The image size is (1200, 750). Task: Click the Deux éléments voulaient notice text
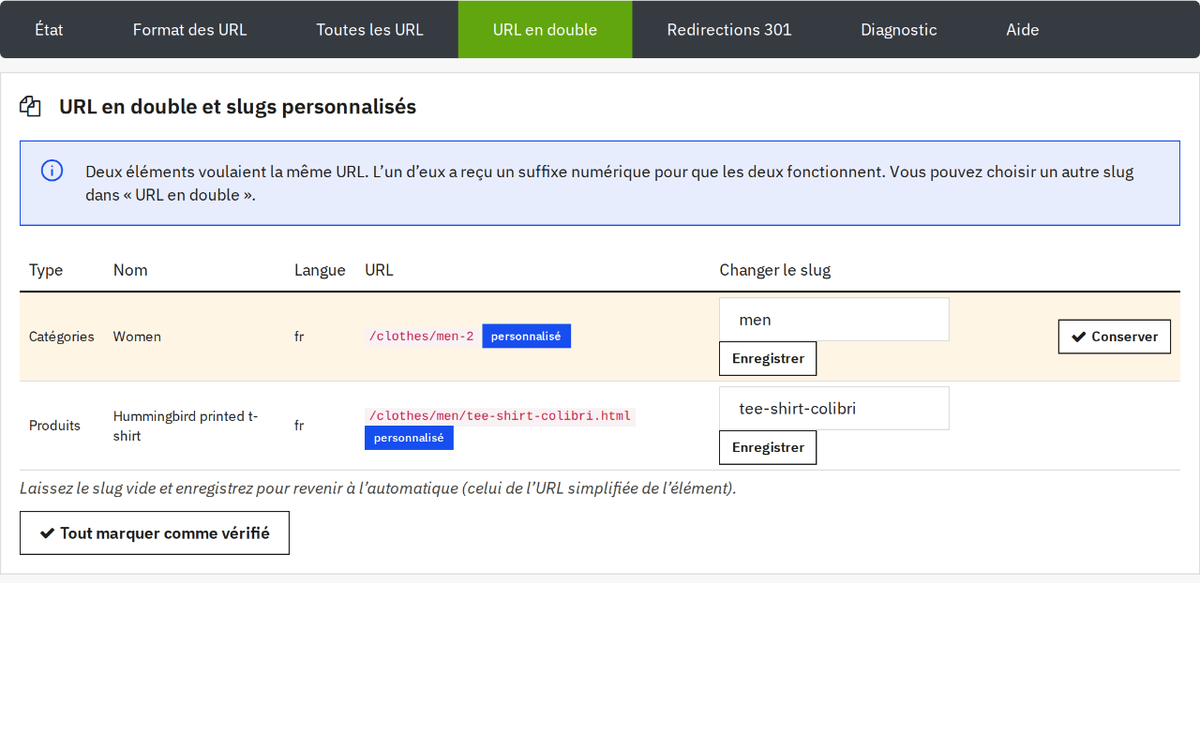(610, 183)
